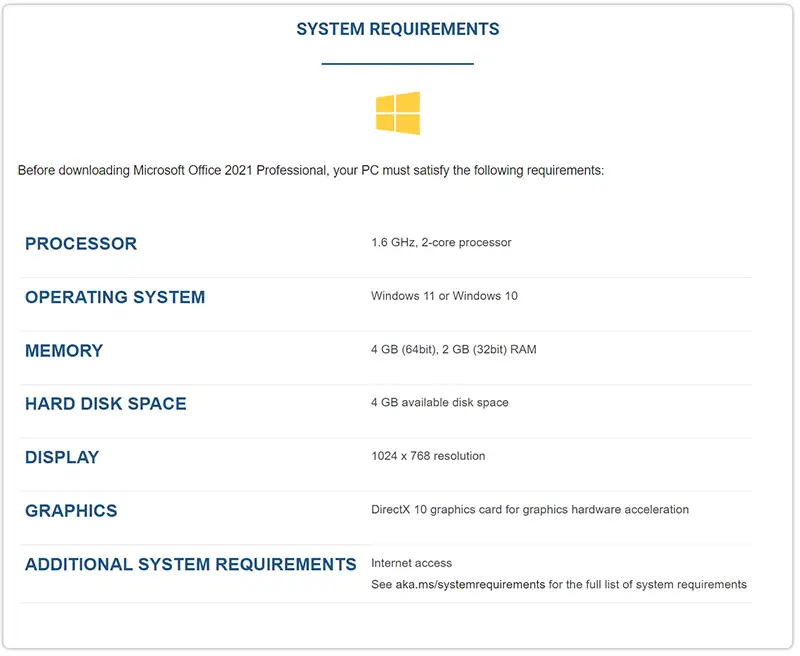Click the '4 GB (64bit), 2 GB (32bit) RAM' text
This screenshot has height=656, width=800.
[x=453, y=349]
